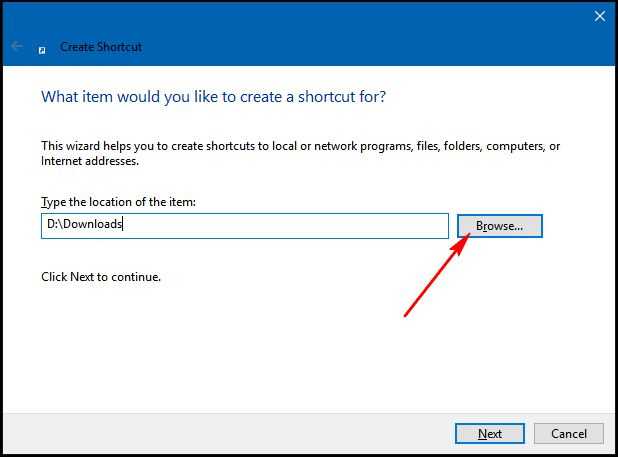
Task: Click the "Click Next to continue" text
Action: pos(101,277)
